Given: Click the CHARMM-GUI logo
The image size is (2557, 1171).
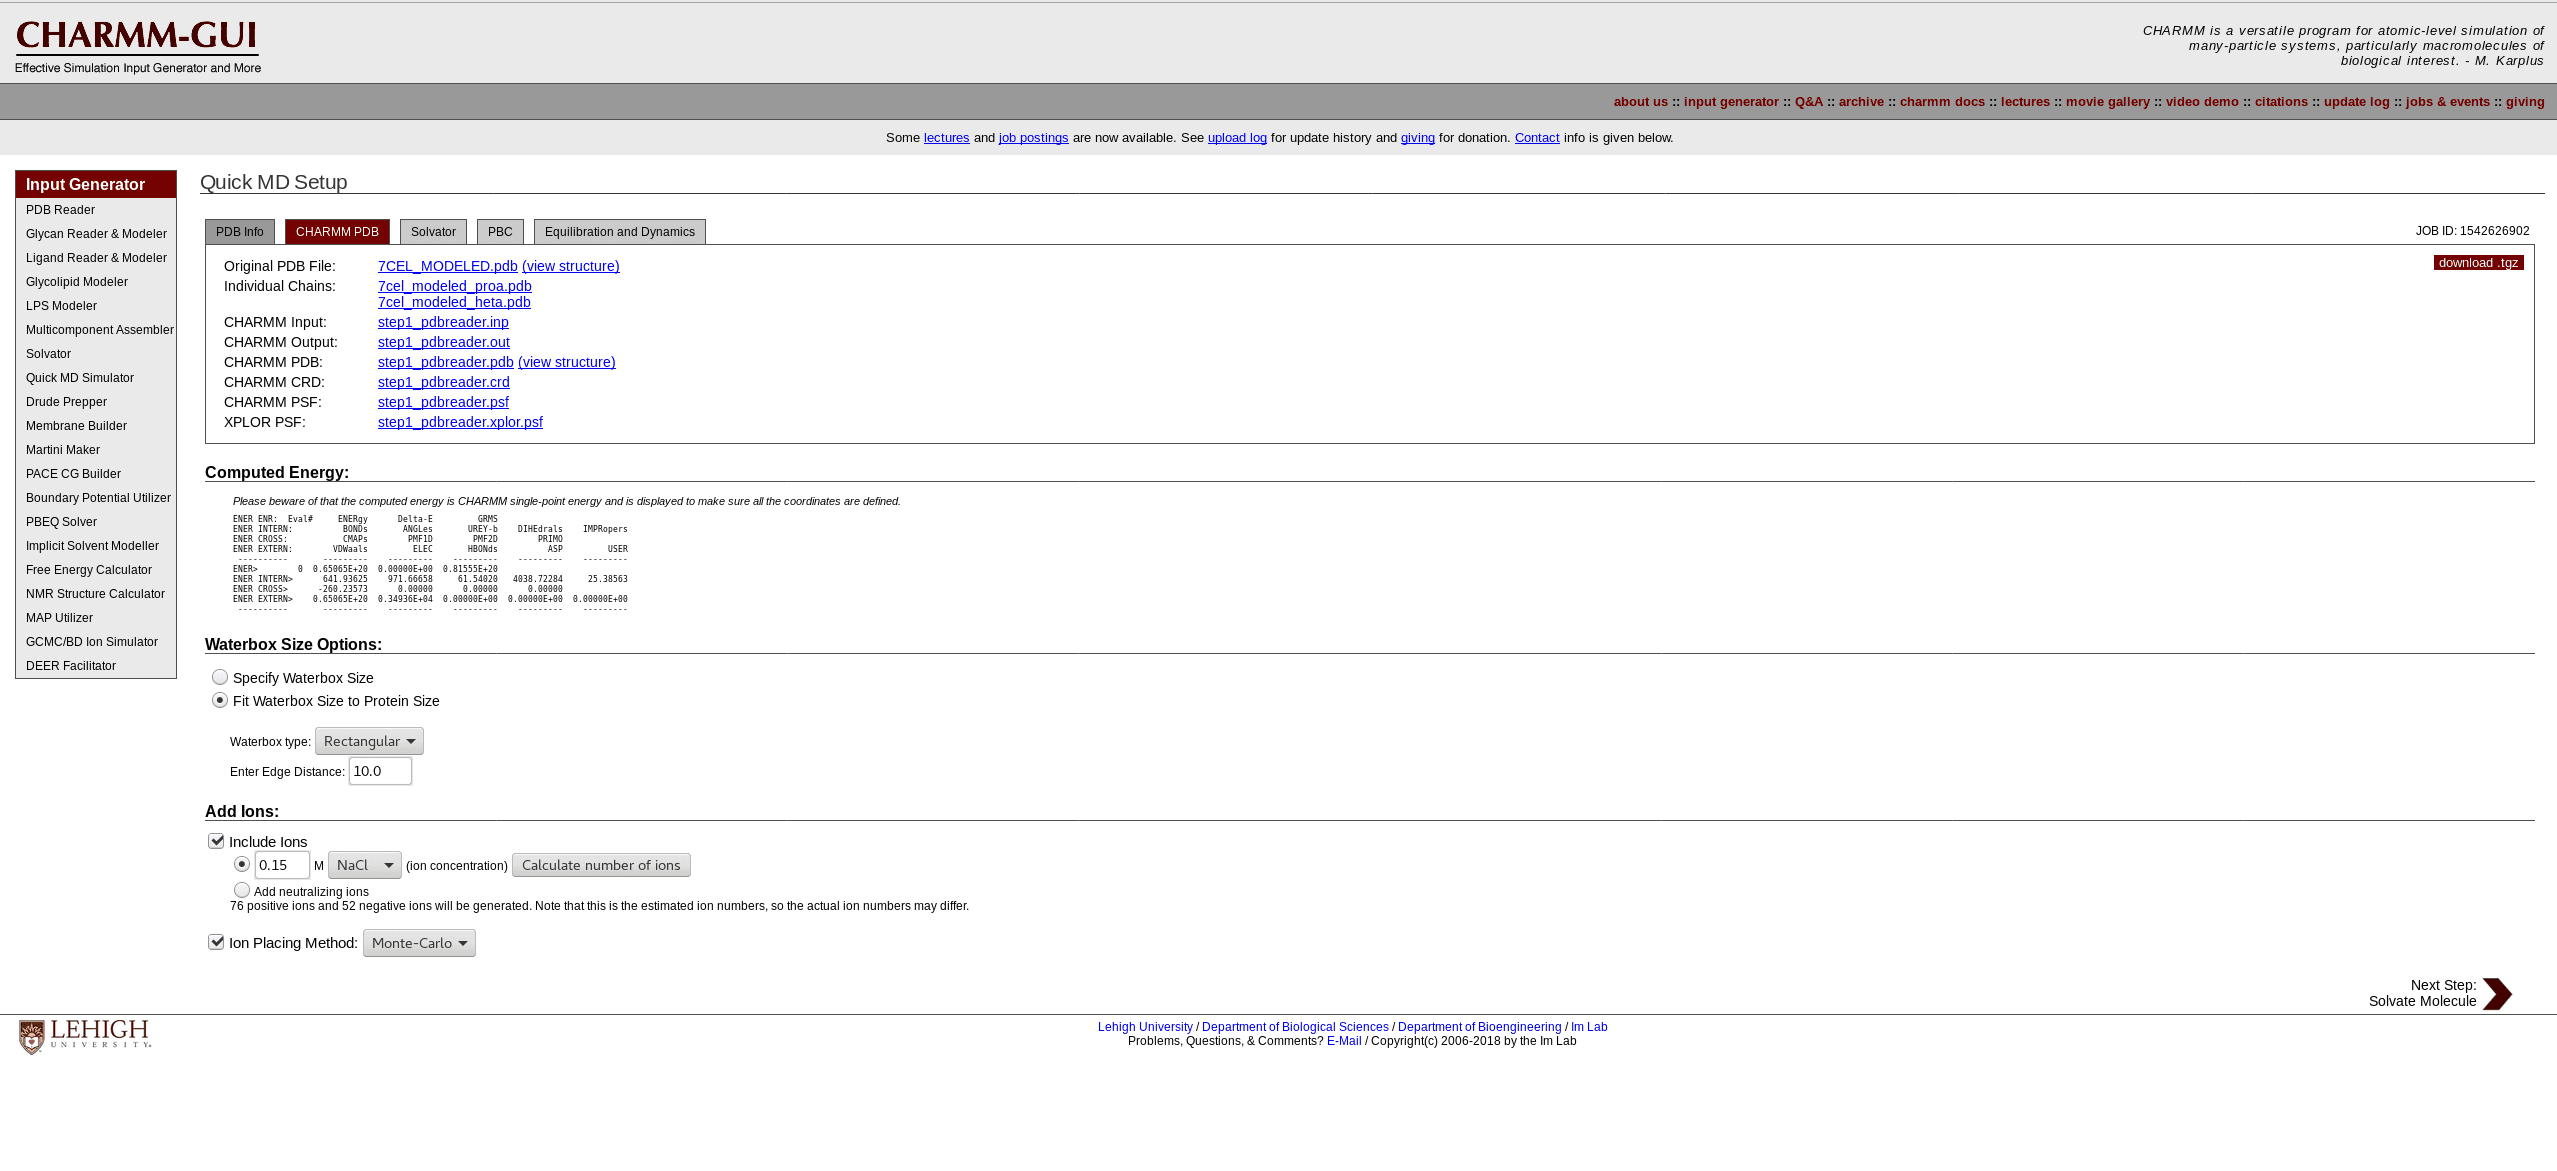Looking at the screenshot, I should [x=137, y=46].
